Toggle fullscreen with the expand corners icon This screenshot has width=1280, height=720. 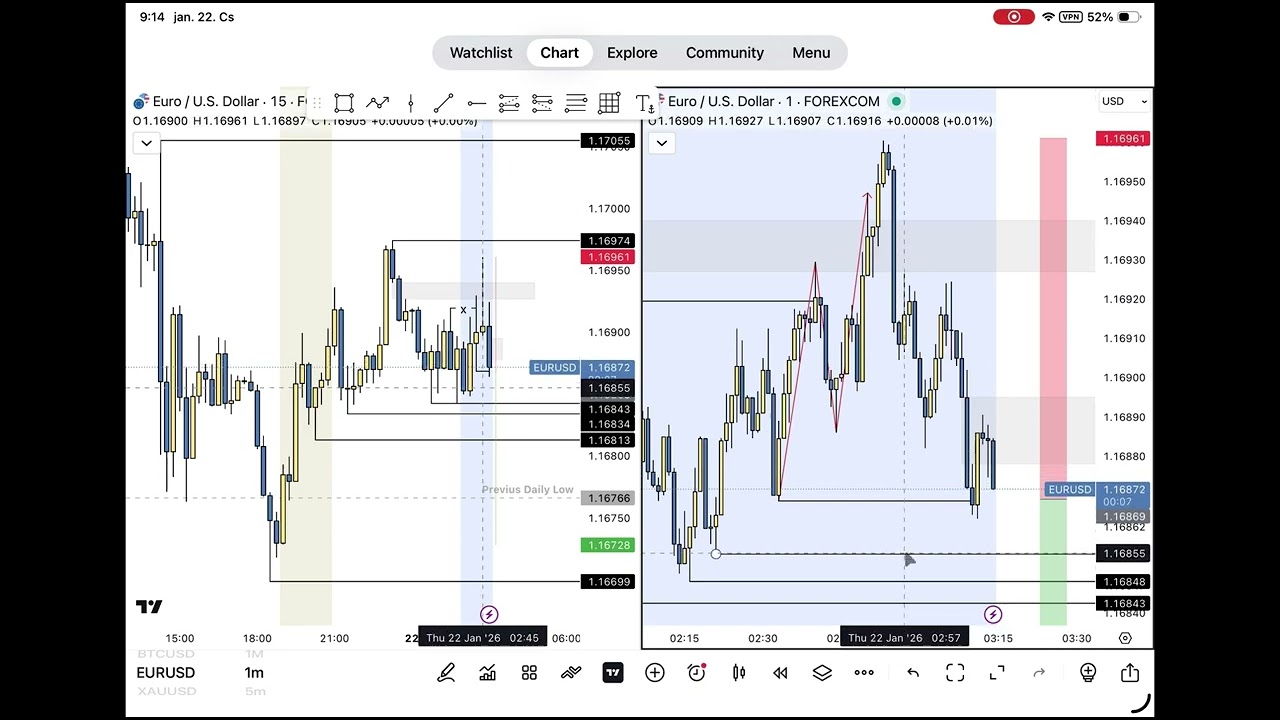(997, 673)
